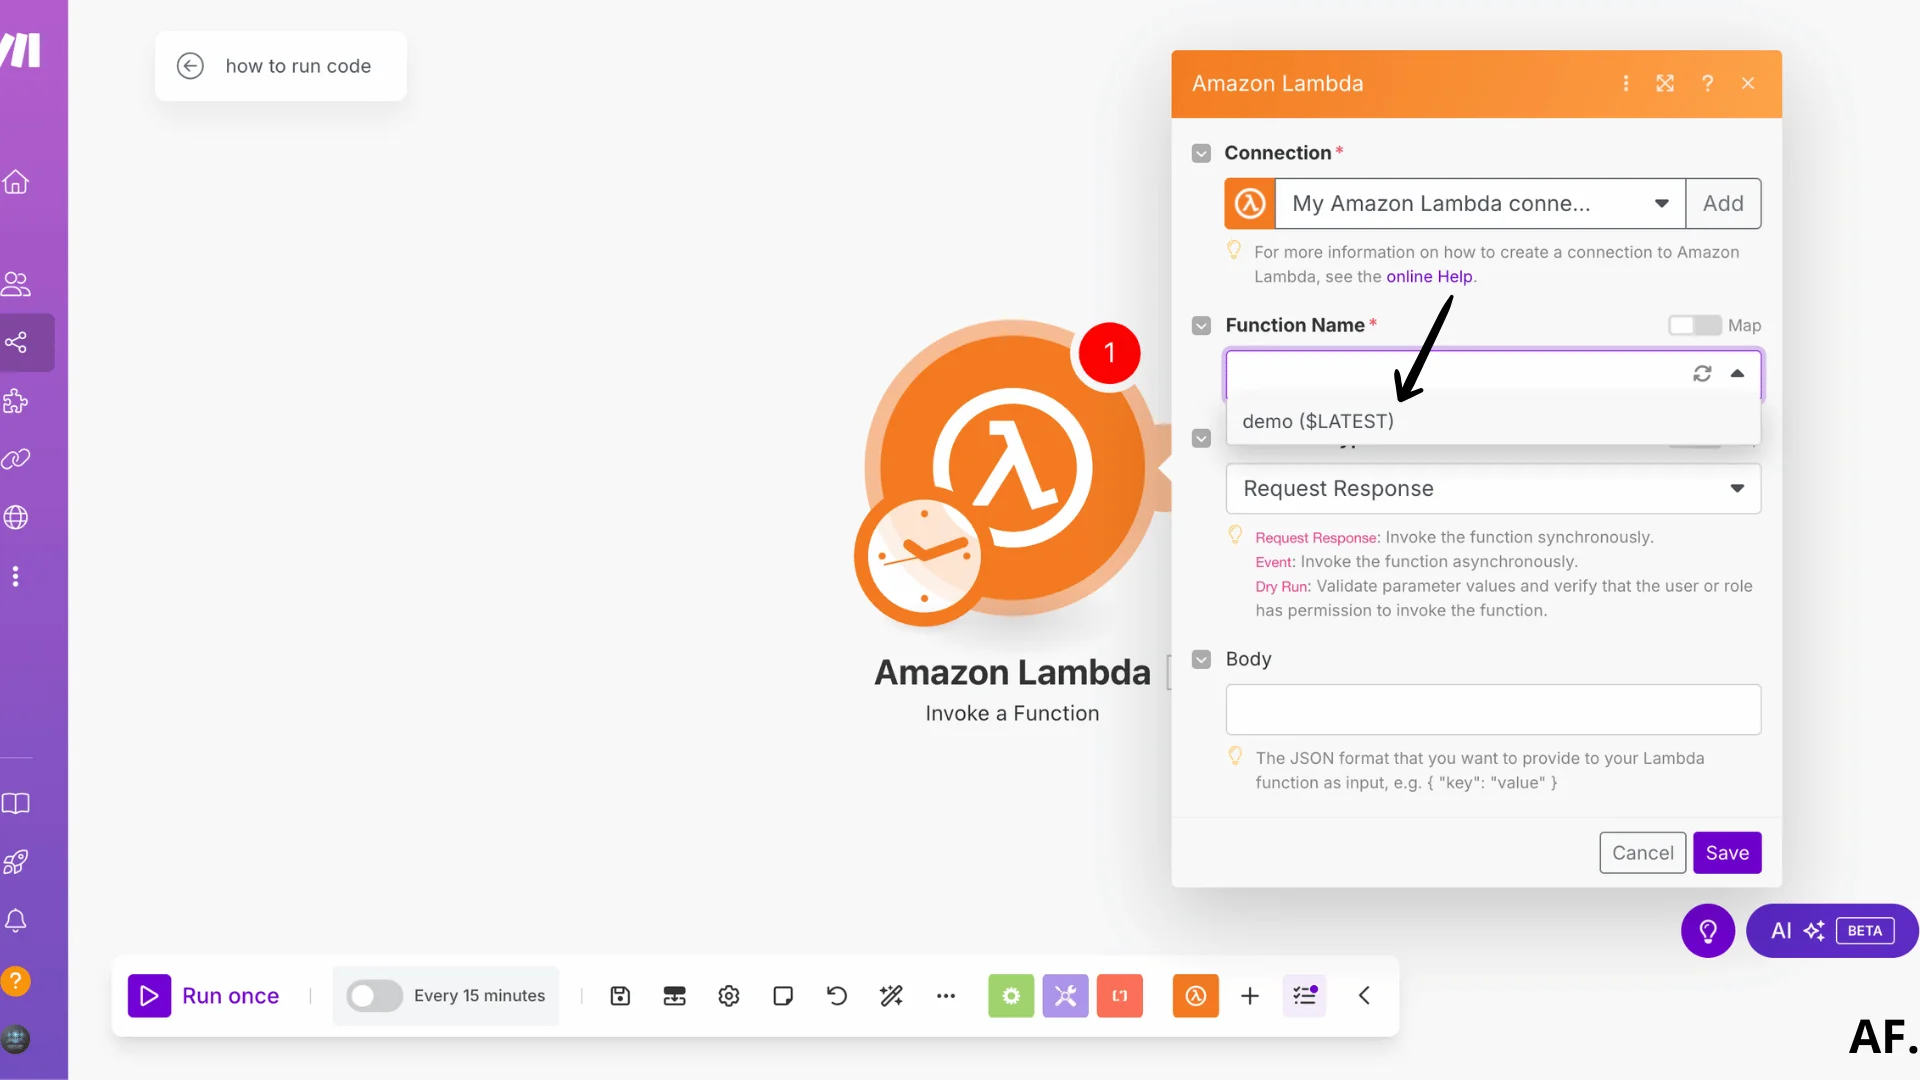The width and height of the screenshot is (1920, 1080).
Task: Click the undo arrow icon
Action: click(837, 996)
